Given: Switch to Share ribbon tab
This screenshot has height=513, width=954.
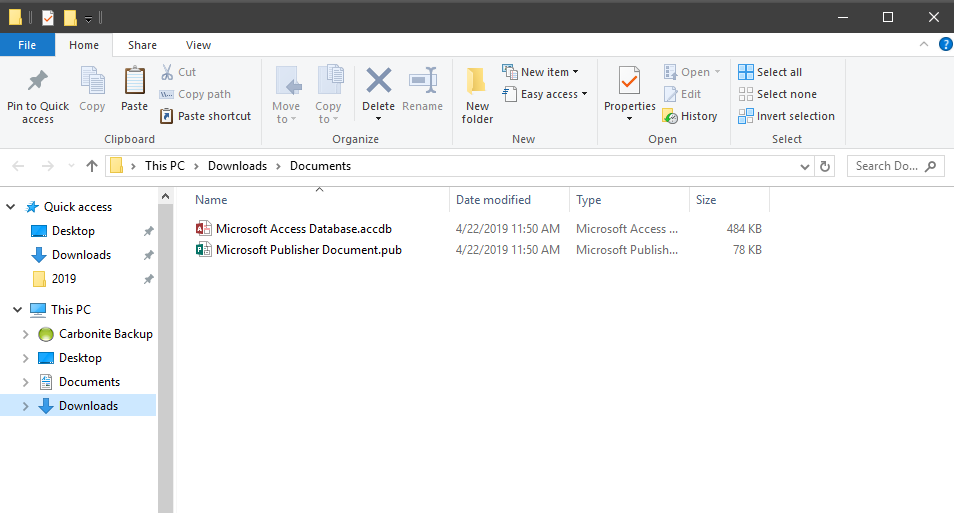Looking at the screenshot, I should (142, 45).
